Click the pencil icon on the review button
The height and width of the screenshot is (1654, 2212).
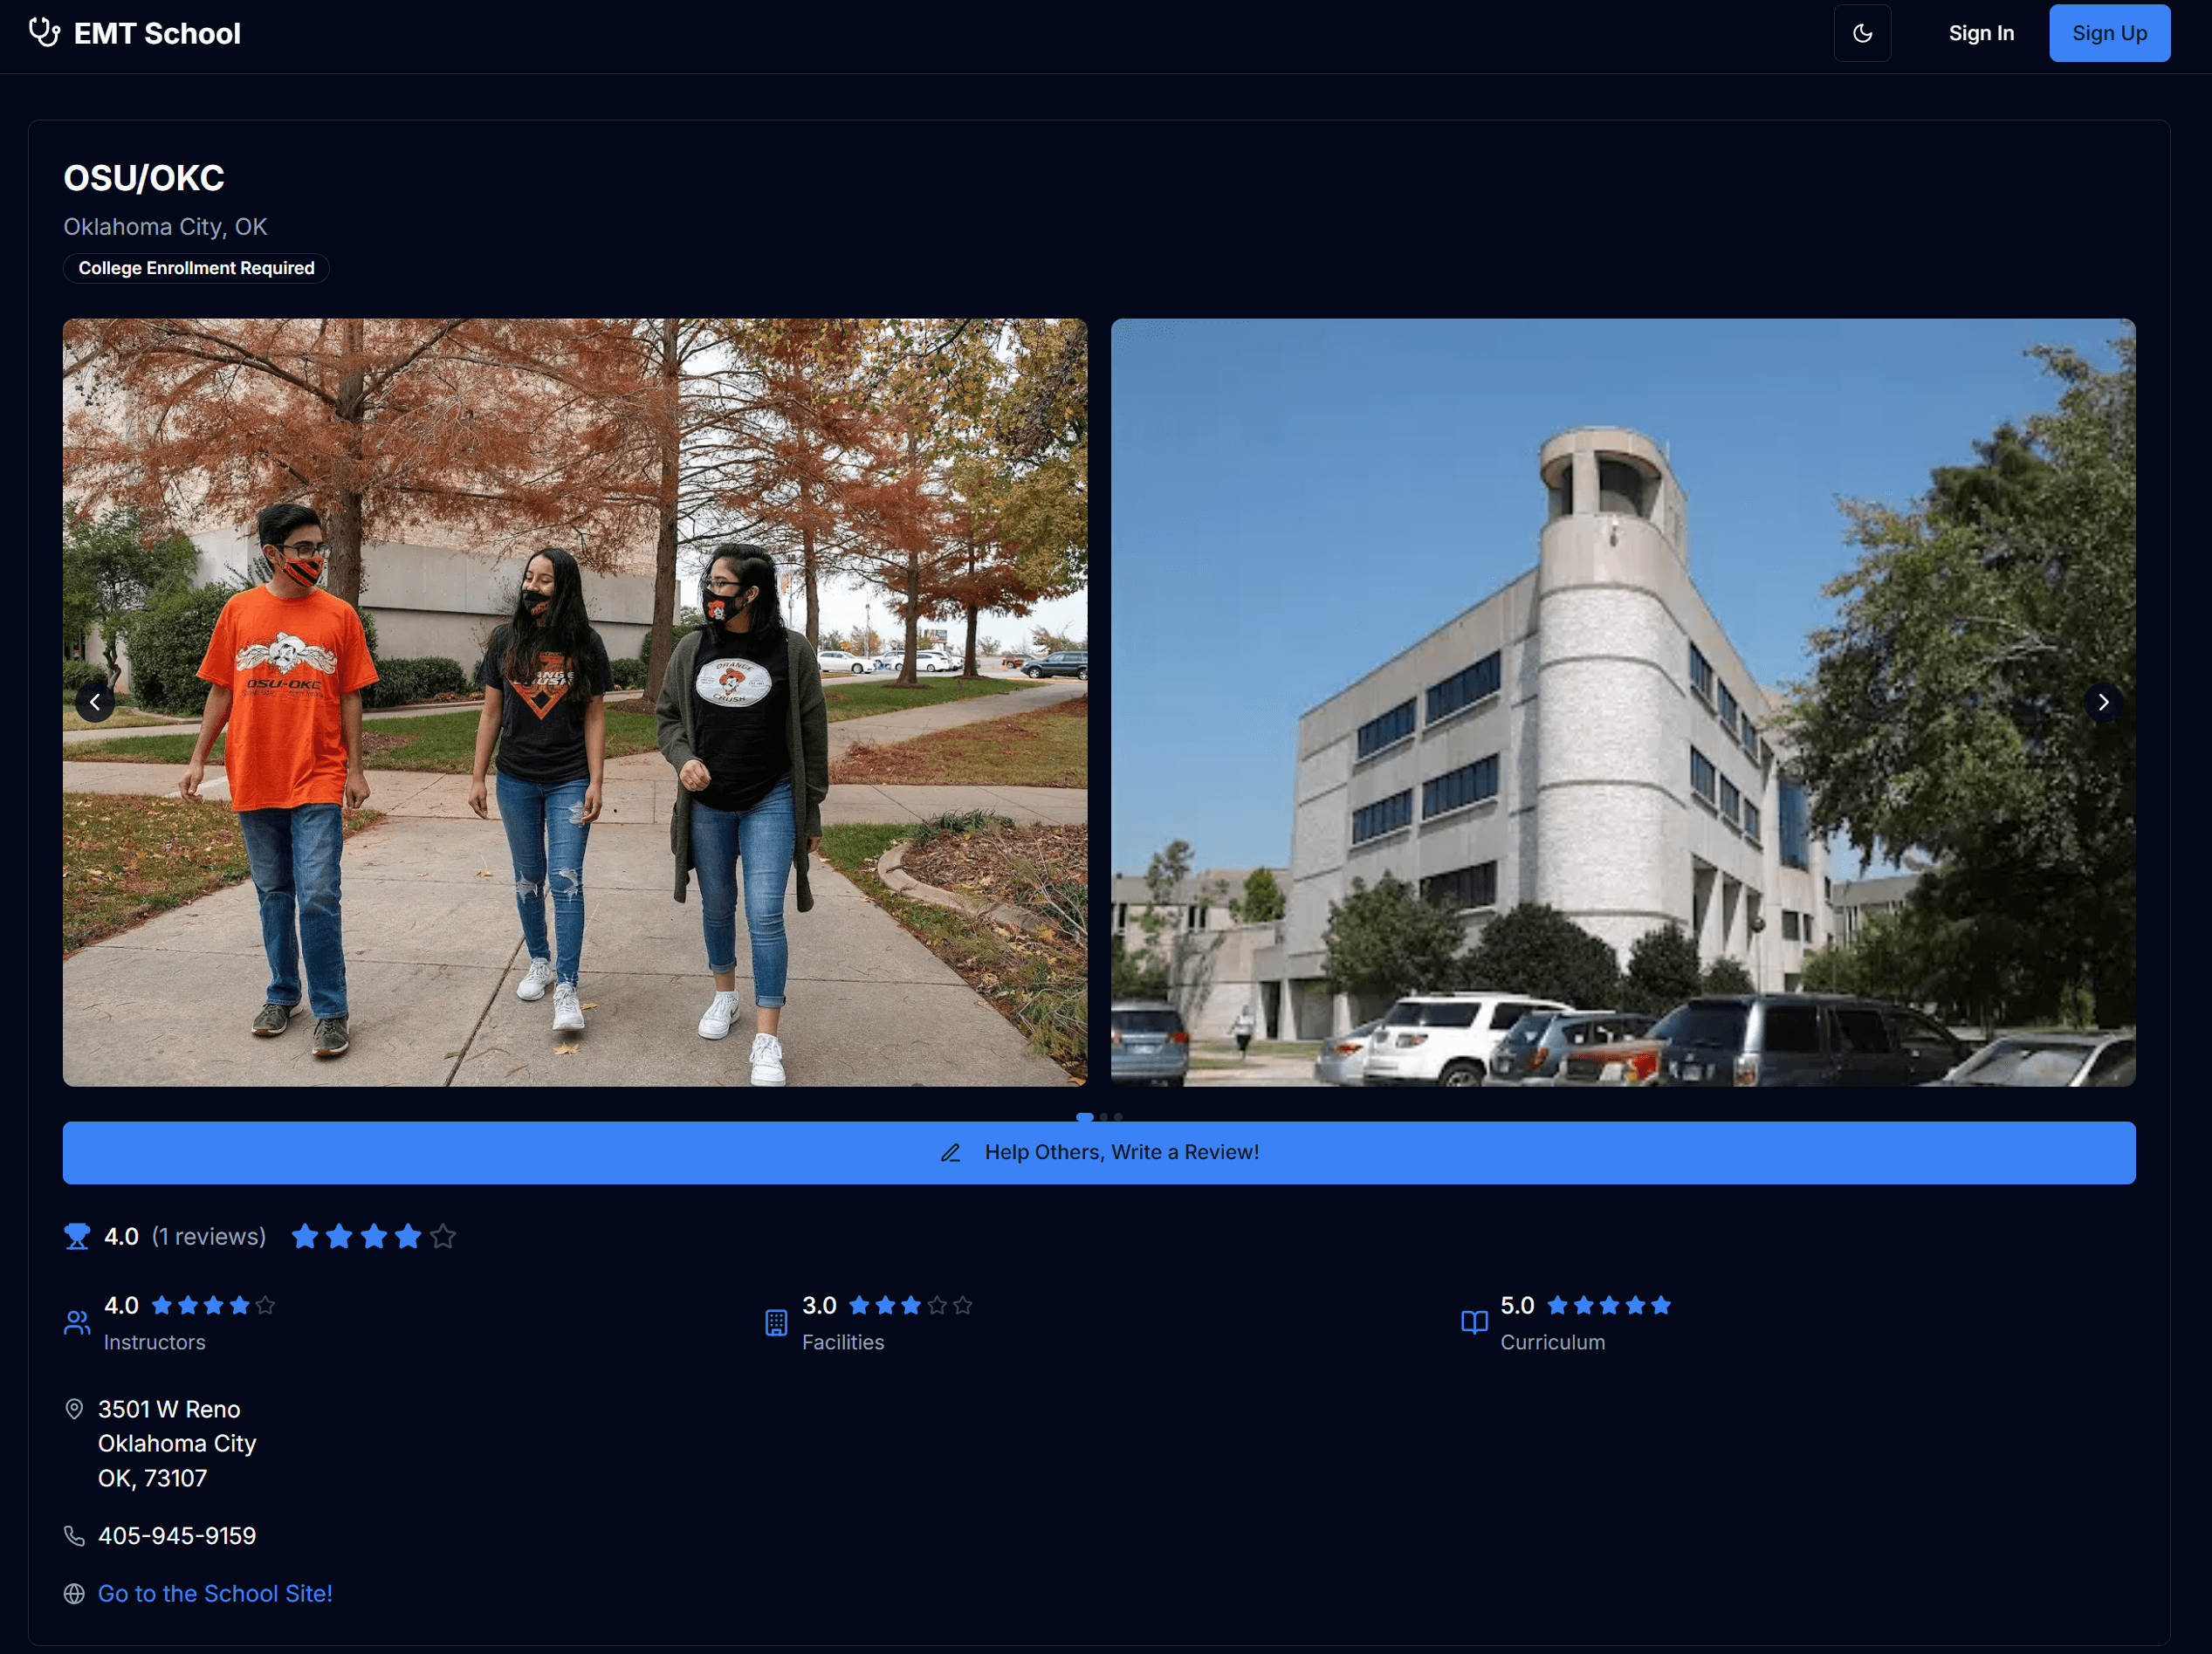[950, 1152]
